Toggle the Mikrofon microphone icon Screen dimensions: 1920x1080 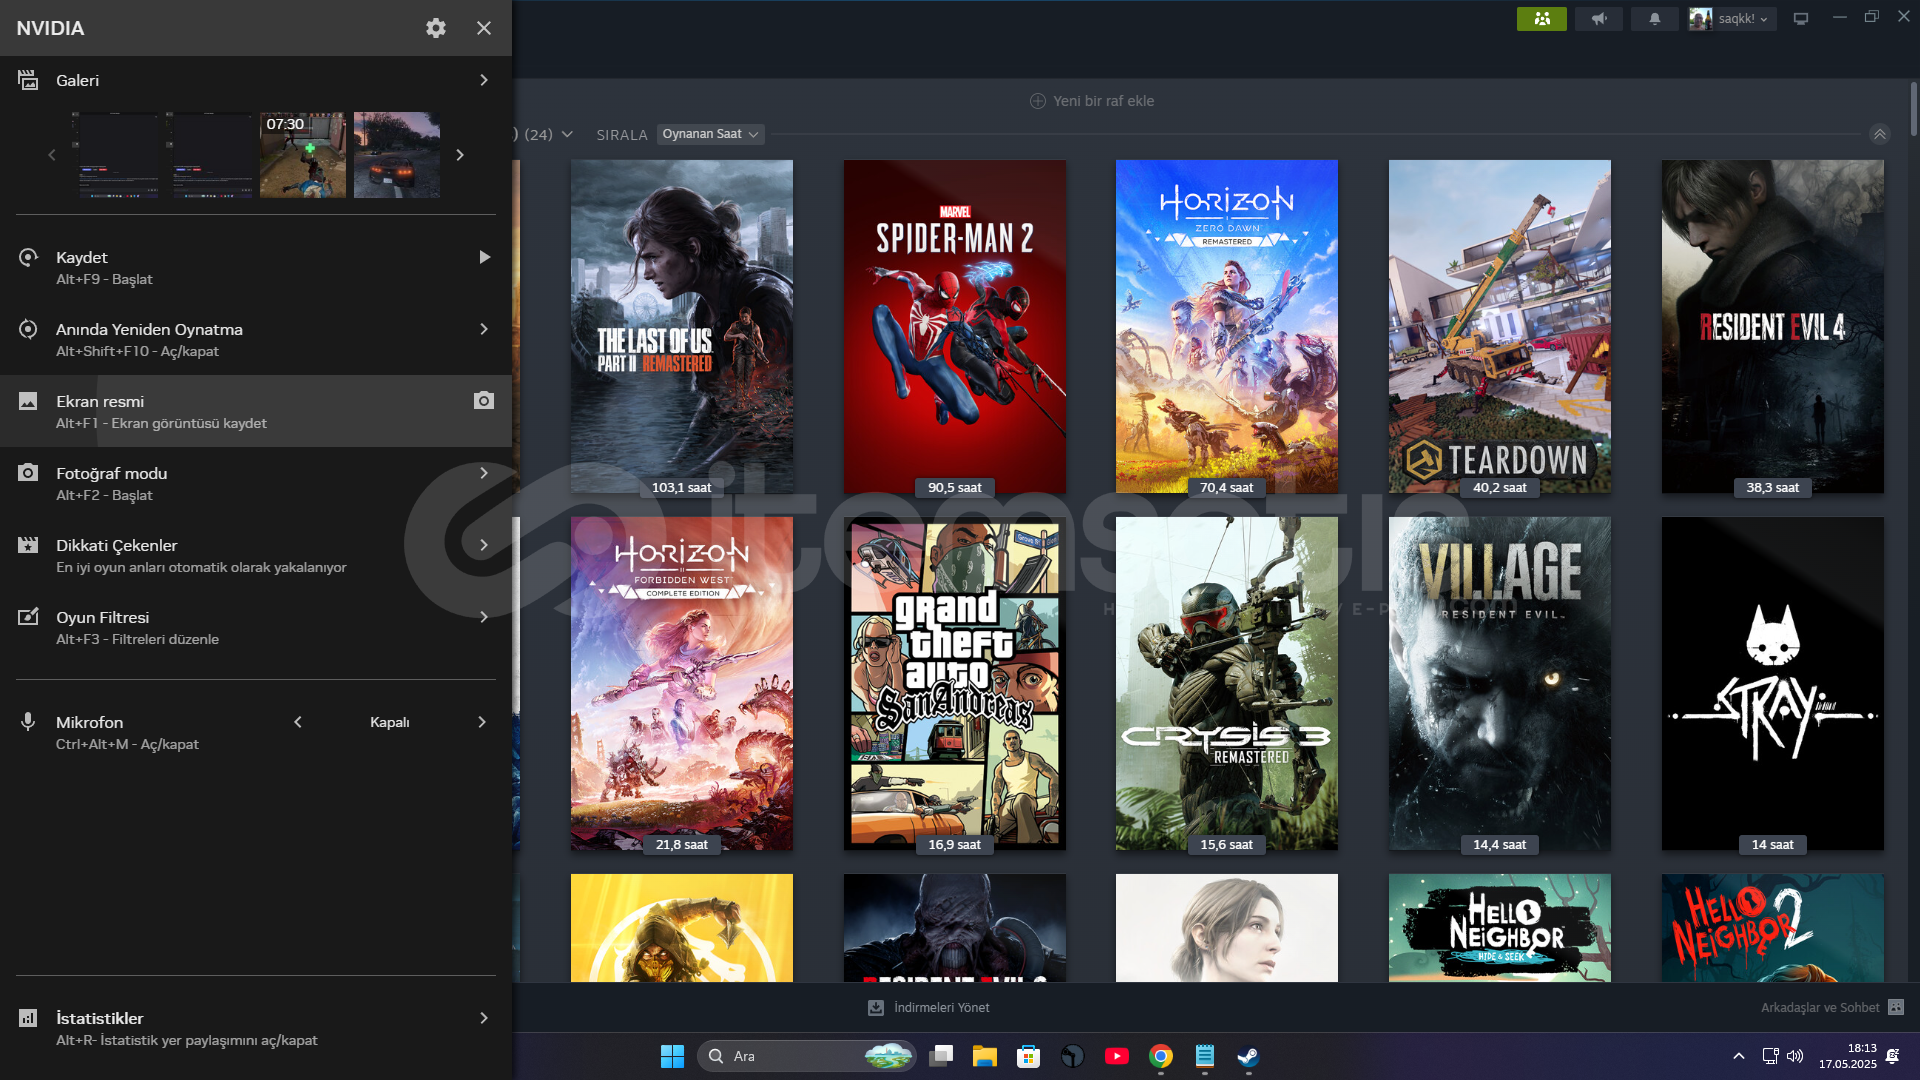(x=28, y=722)
